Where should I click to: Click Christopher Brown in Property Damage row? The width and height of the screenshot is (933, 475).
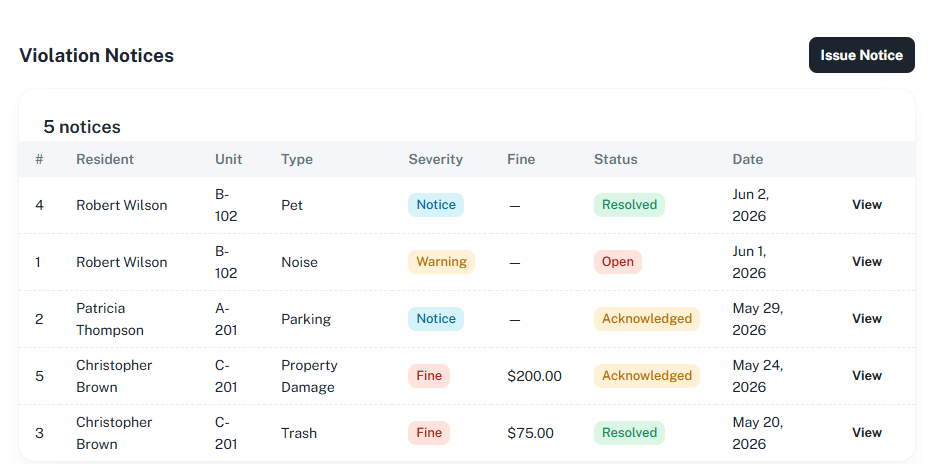click(114, 376)
